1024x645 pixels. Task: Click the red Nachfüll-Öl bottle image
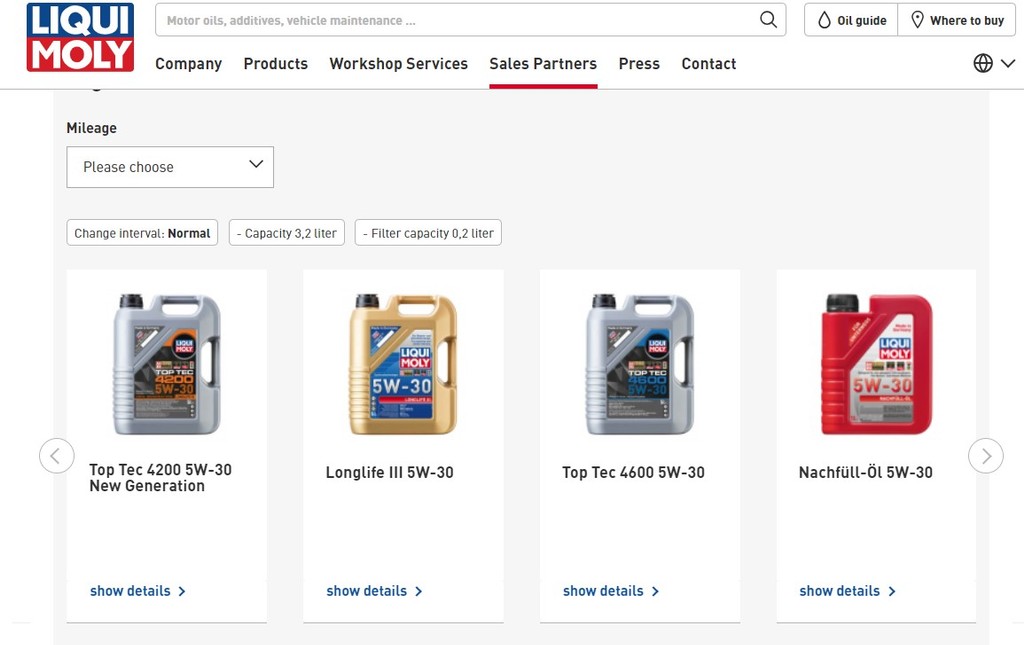(876, 364)
